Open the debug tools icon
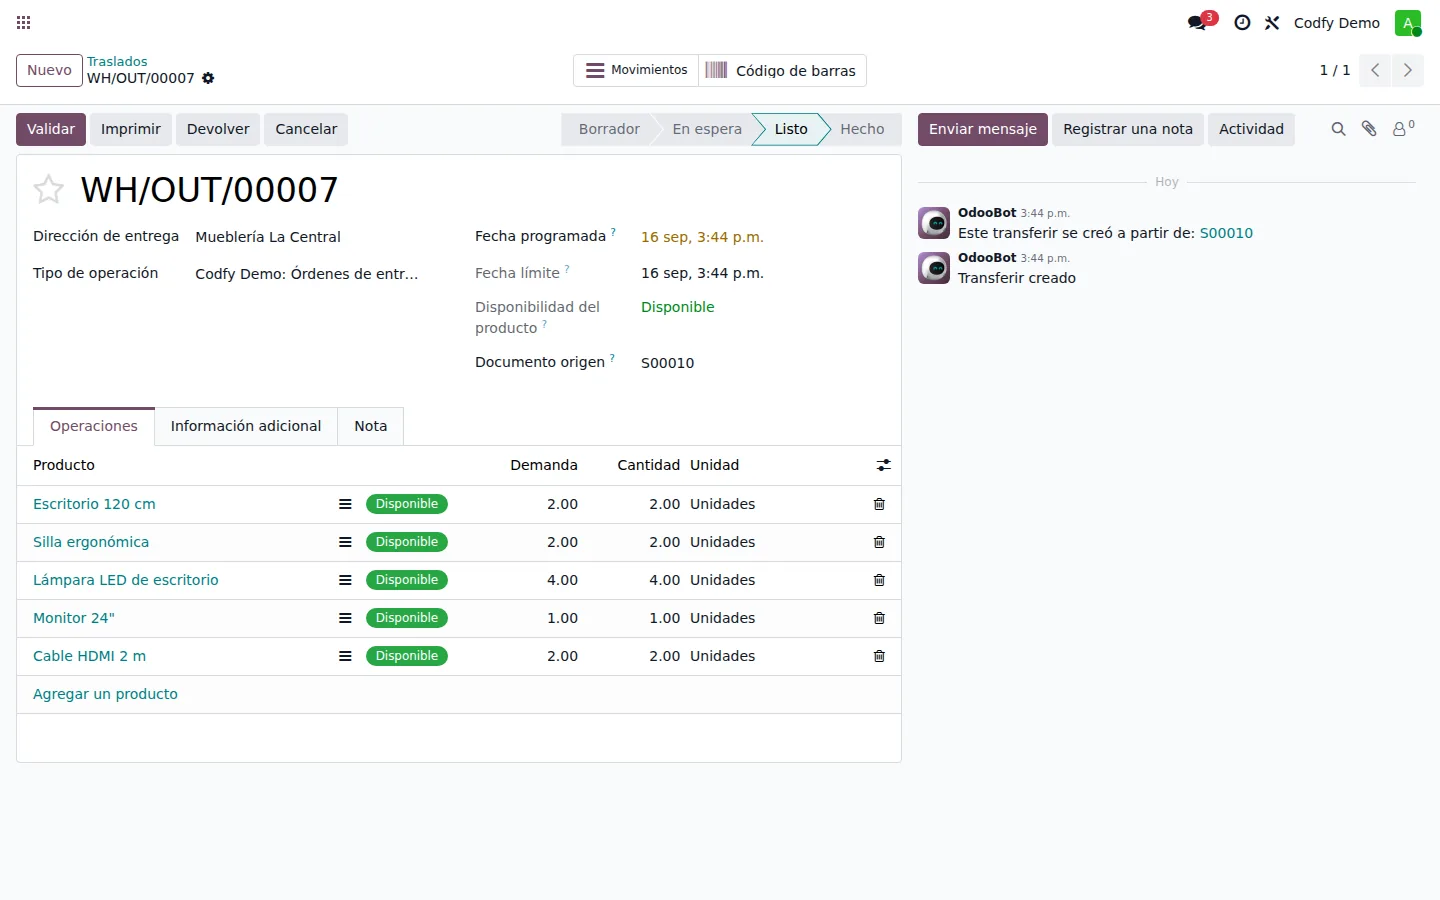 pyautogui.click(x=1272, y=23)
